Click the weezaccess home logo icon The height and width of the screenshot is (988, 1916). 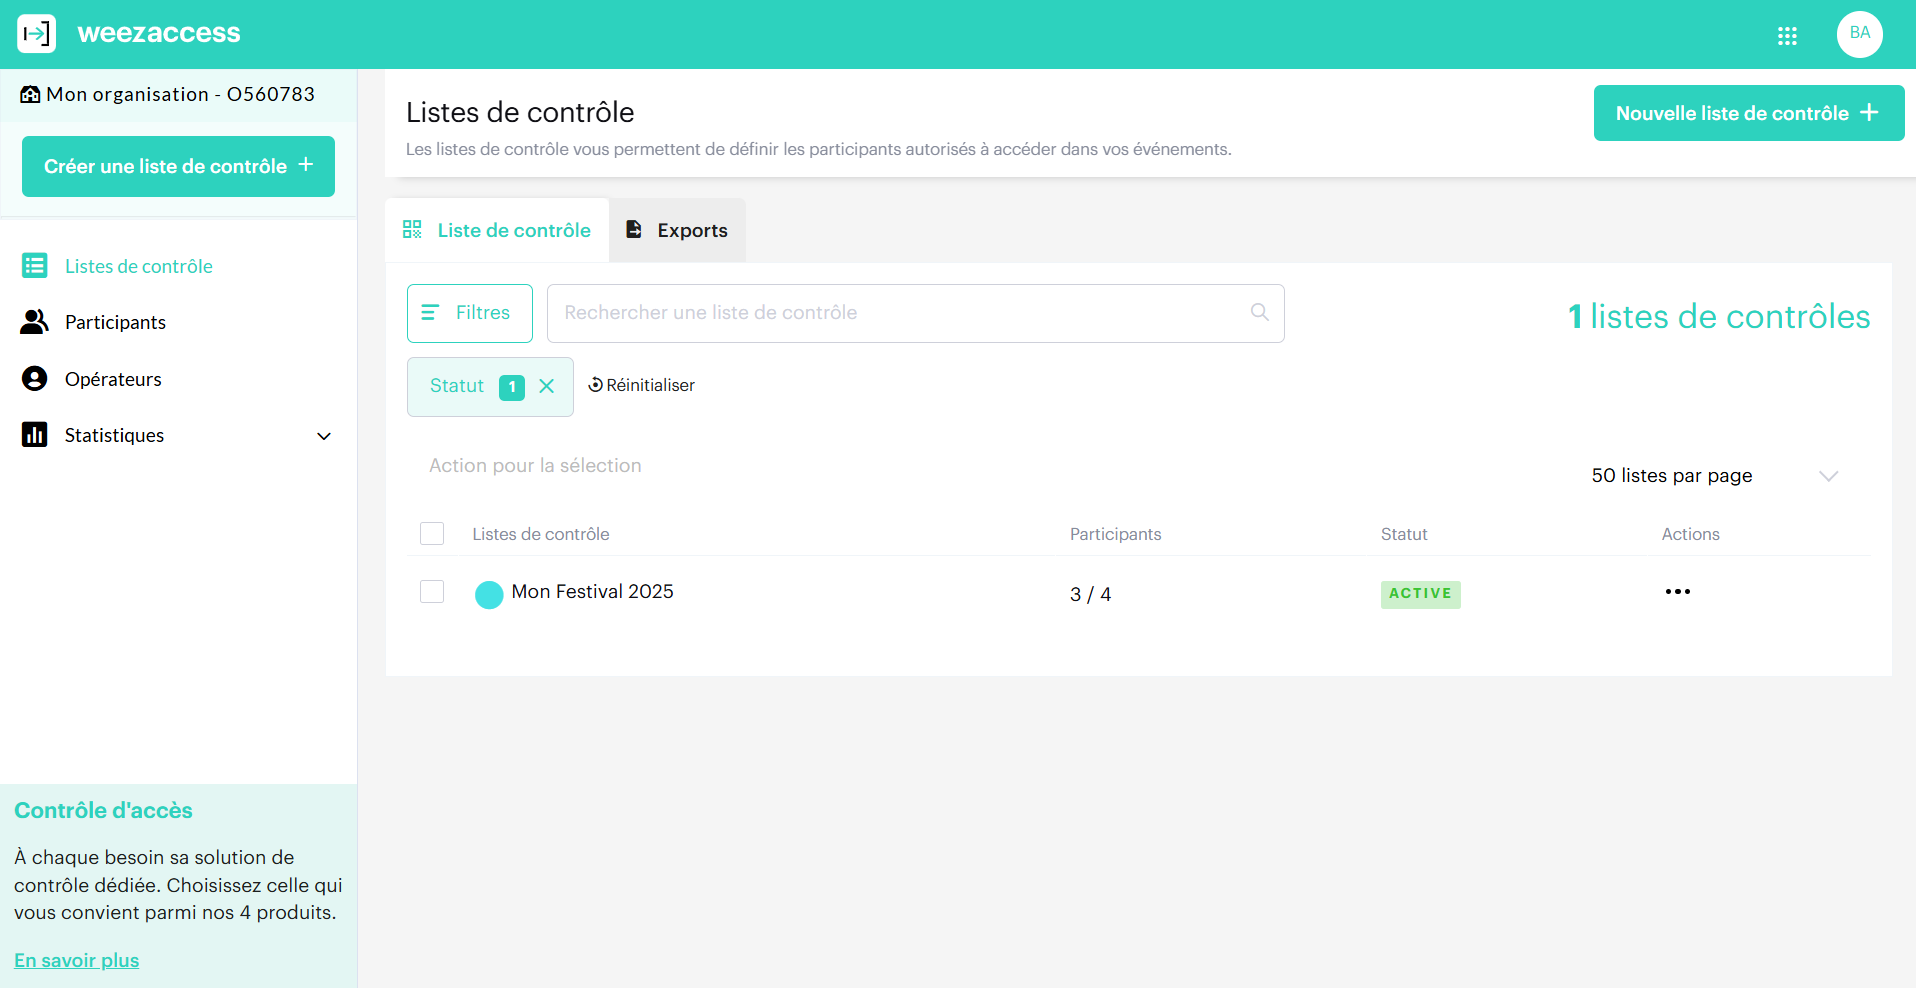pyautogui.click(x=36, y=33)
